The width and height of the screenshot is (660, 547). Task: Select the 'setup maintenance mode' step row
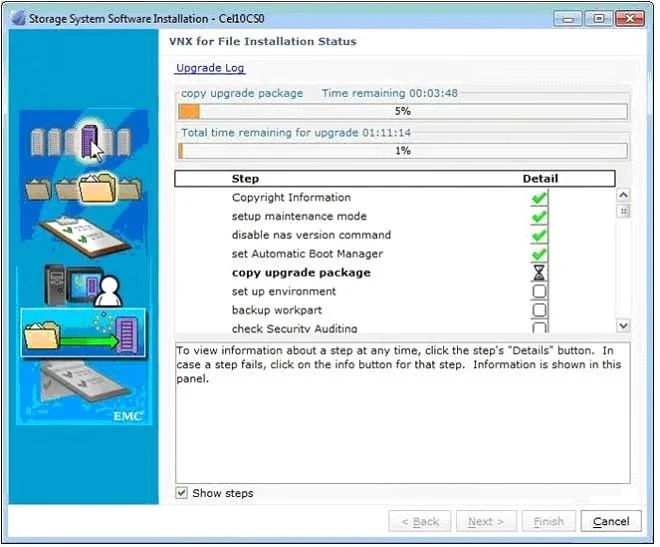point(299,216)
